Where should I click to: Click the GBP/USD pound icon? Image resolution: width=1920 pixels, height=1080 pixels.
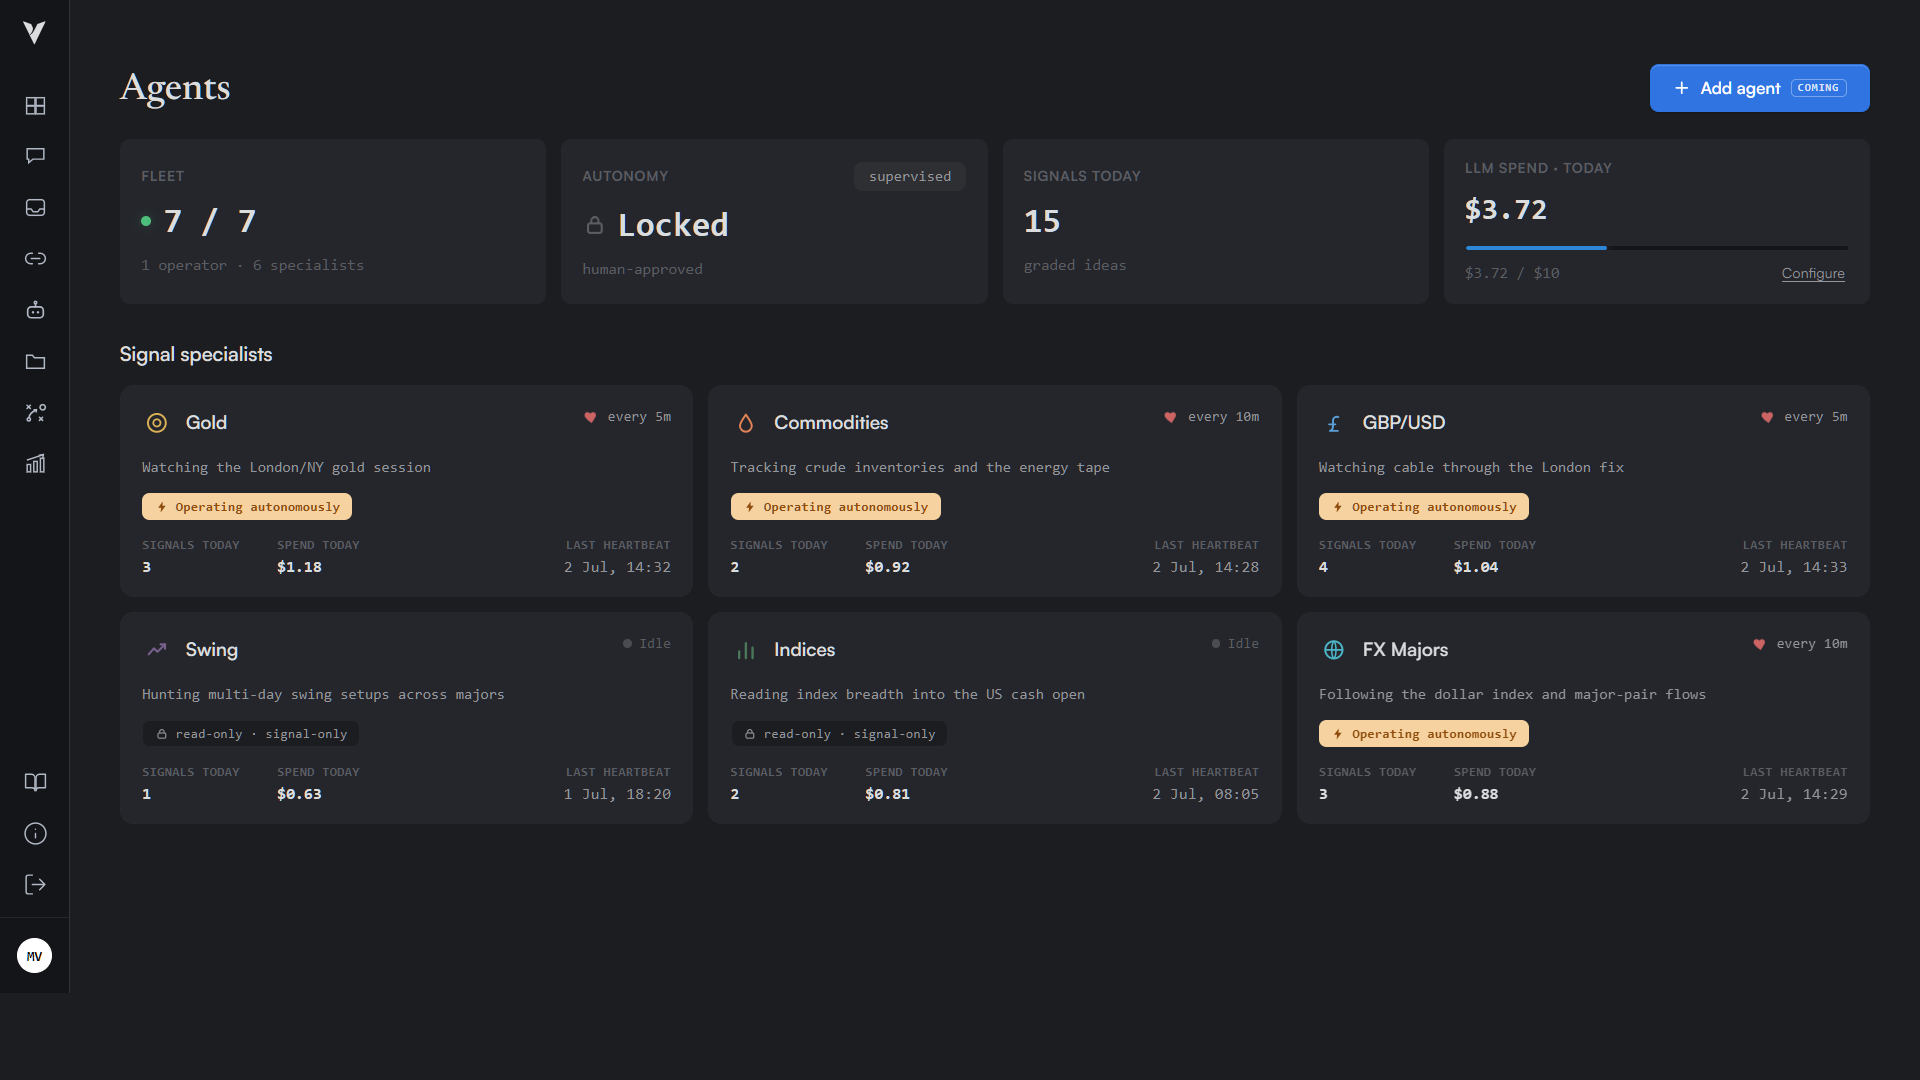coord(1333,424)
